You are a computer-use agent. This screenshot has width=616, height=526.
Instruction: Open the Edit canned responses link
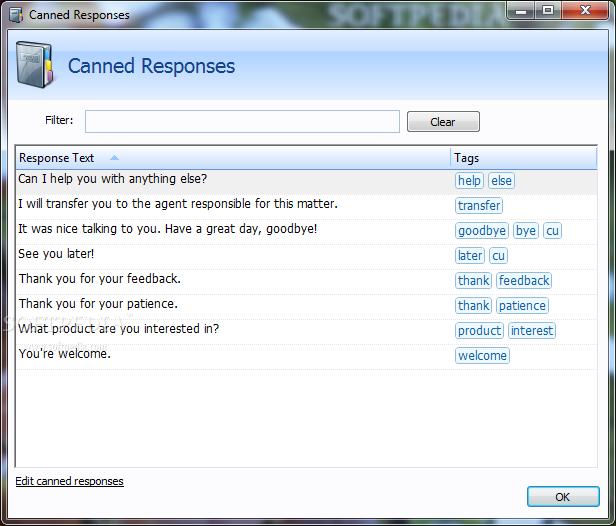click(70, 481)
